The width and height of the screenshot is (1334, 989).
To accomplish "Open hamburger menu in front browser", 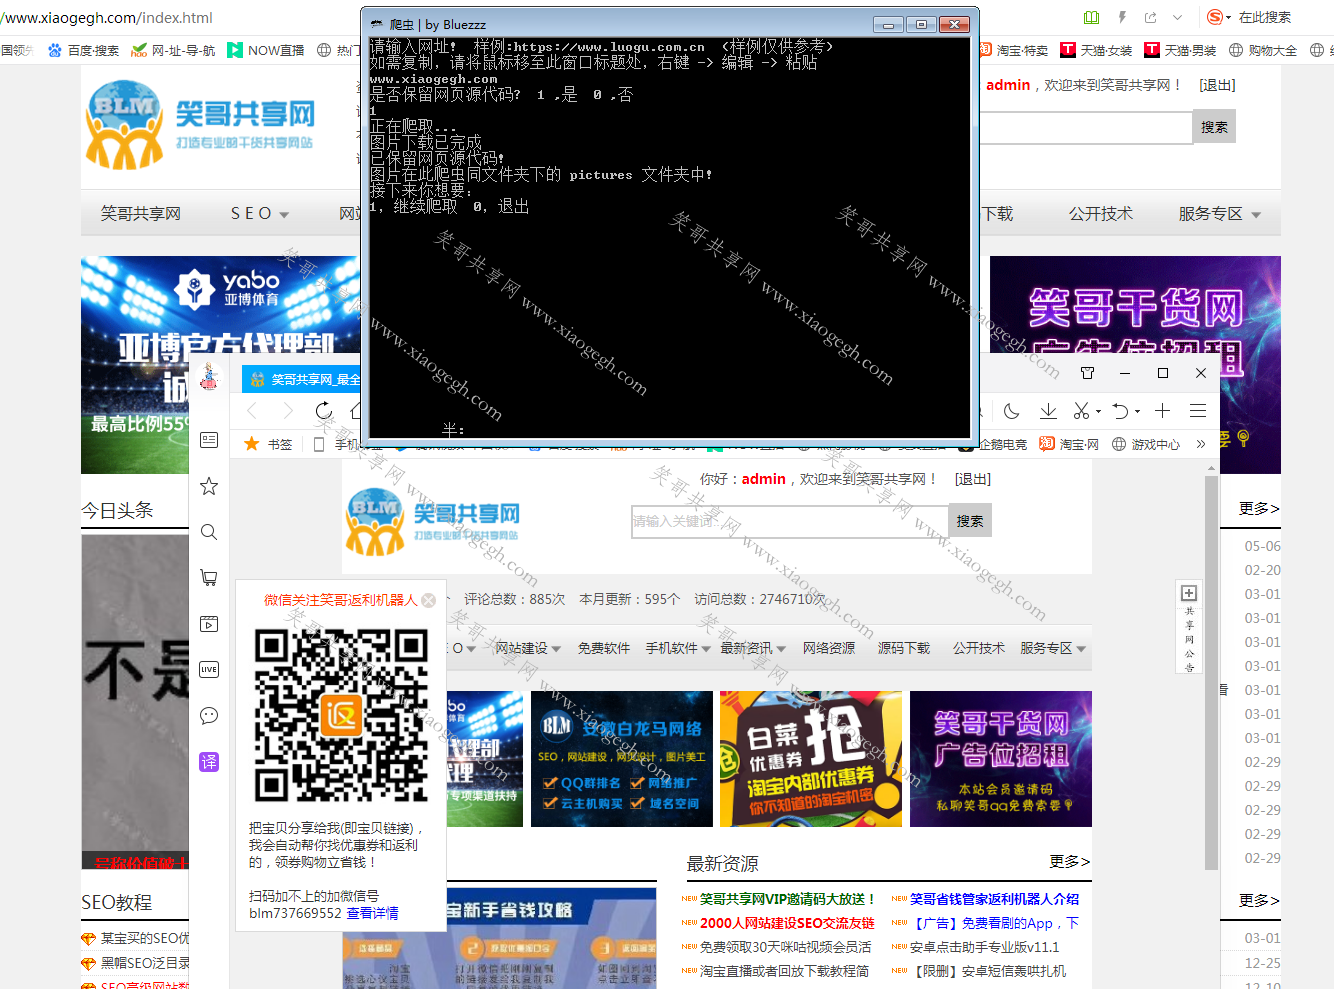I will pos(1198,411).
